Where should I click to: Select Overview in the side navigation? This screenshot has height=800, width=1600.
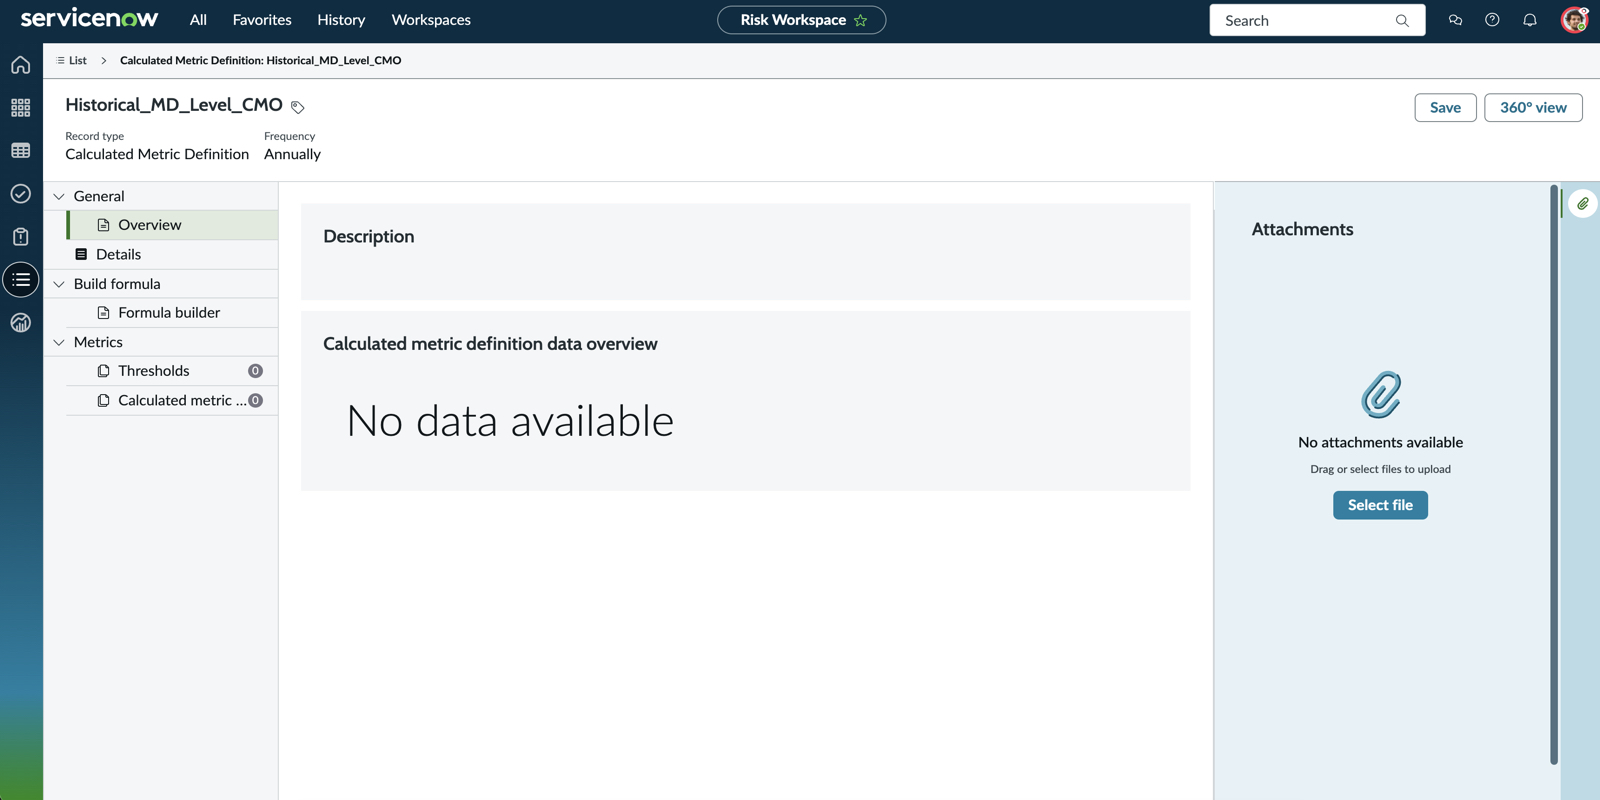172,225
